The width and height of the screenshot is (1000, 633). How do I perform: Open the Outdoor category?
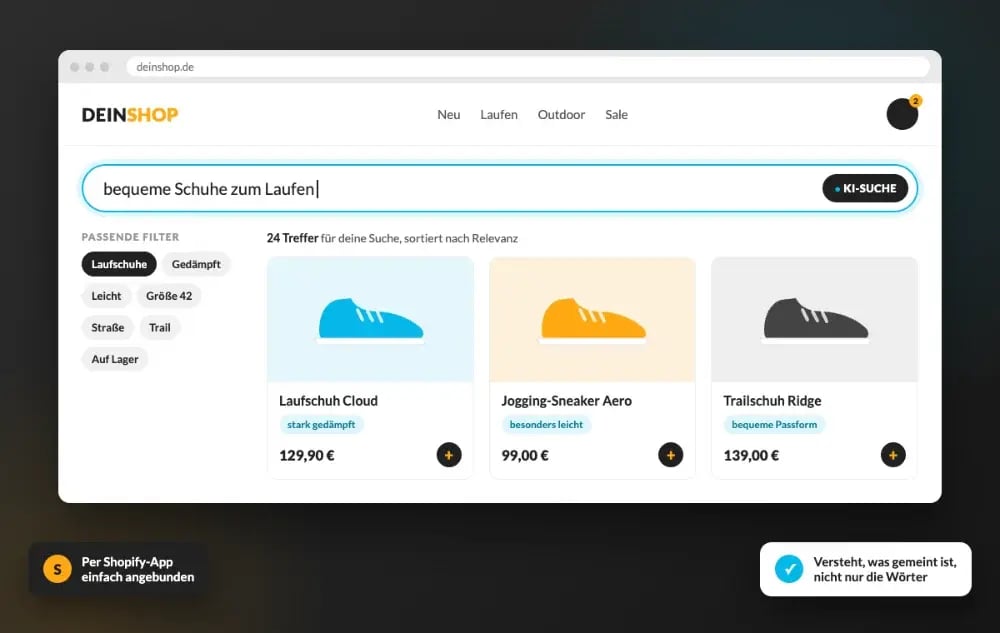click(x=561, y=115)
